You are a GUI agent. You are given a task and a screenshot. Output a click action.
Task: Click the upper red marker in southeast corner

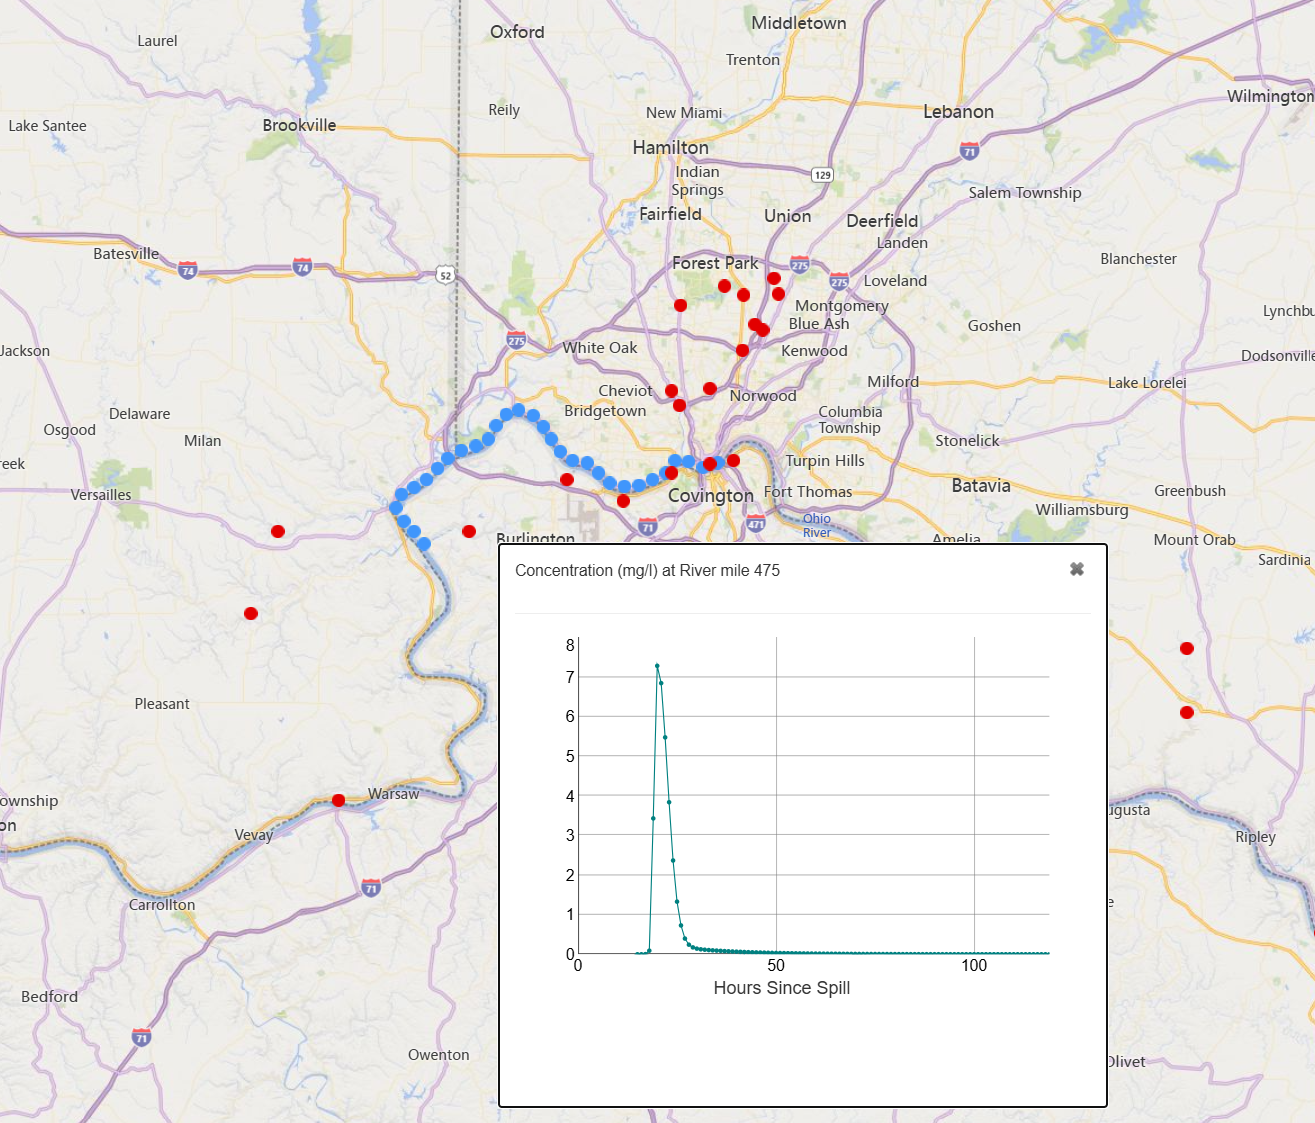click(1187, 648)
